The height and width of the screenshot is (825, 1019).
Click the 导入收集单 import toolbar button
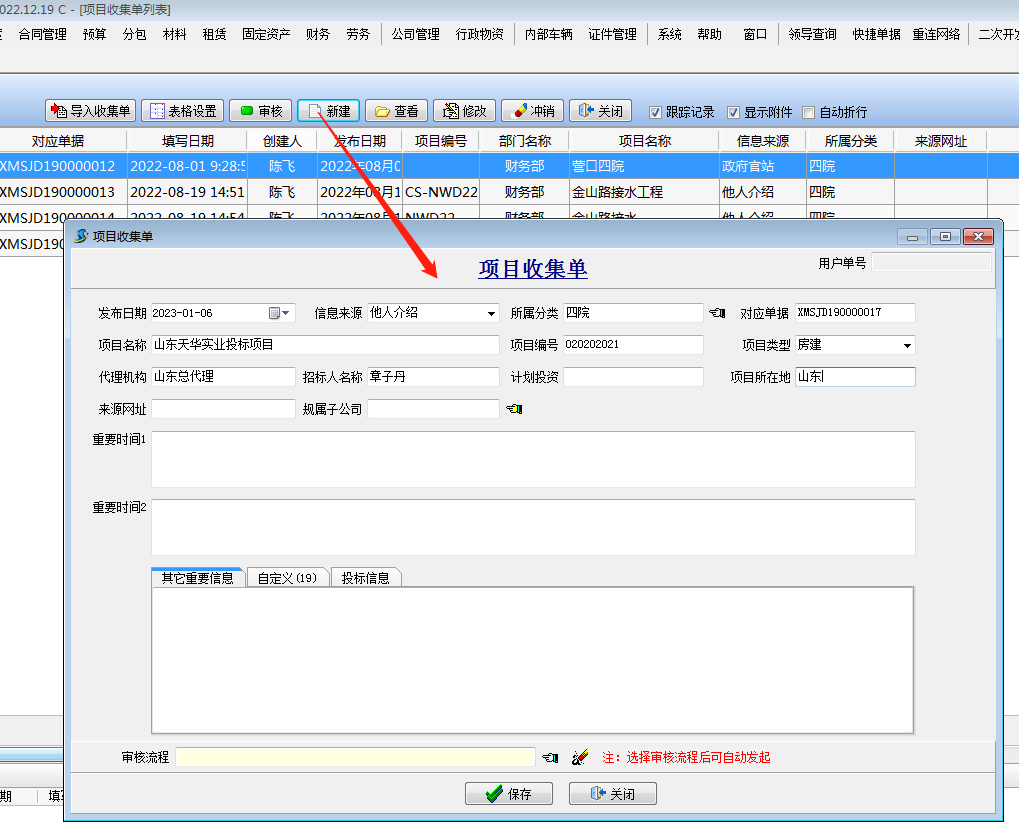[x=91, y=111]
